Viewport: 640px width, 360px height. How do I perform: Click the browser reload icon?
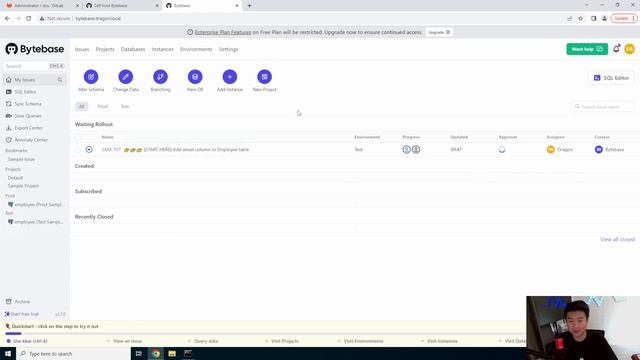(x=29, y=18)
